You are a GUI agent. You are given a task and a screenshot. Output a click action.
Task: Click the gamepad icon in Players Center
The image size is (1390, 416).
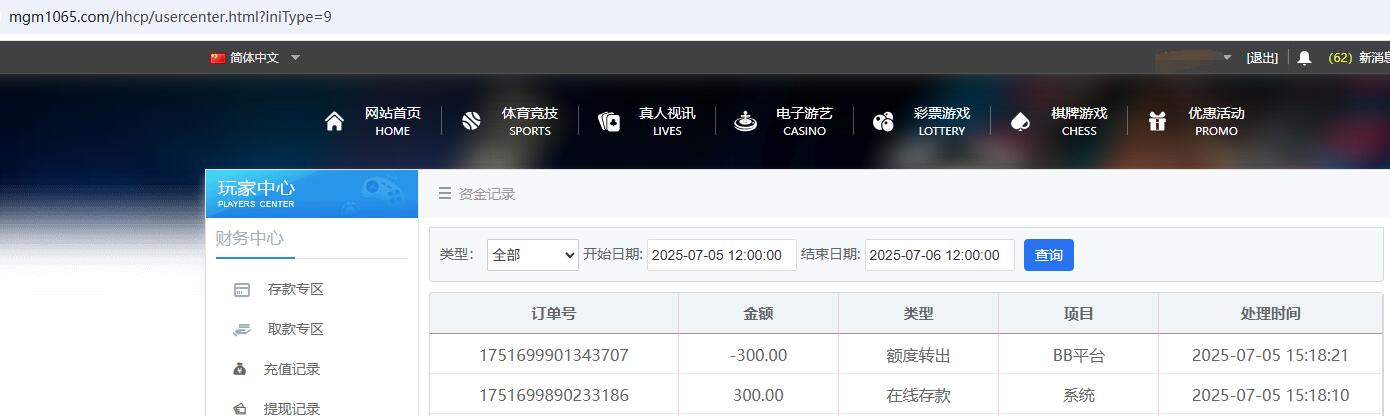(x=381, y=189)
